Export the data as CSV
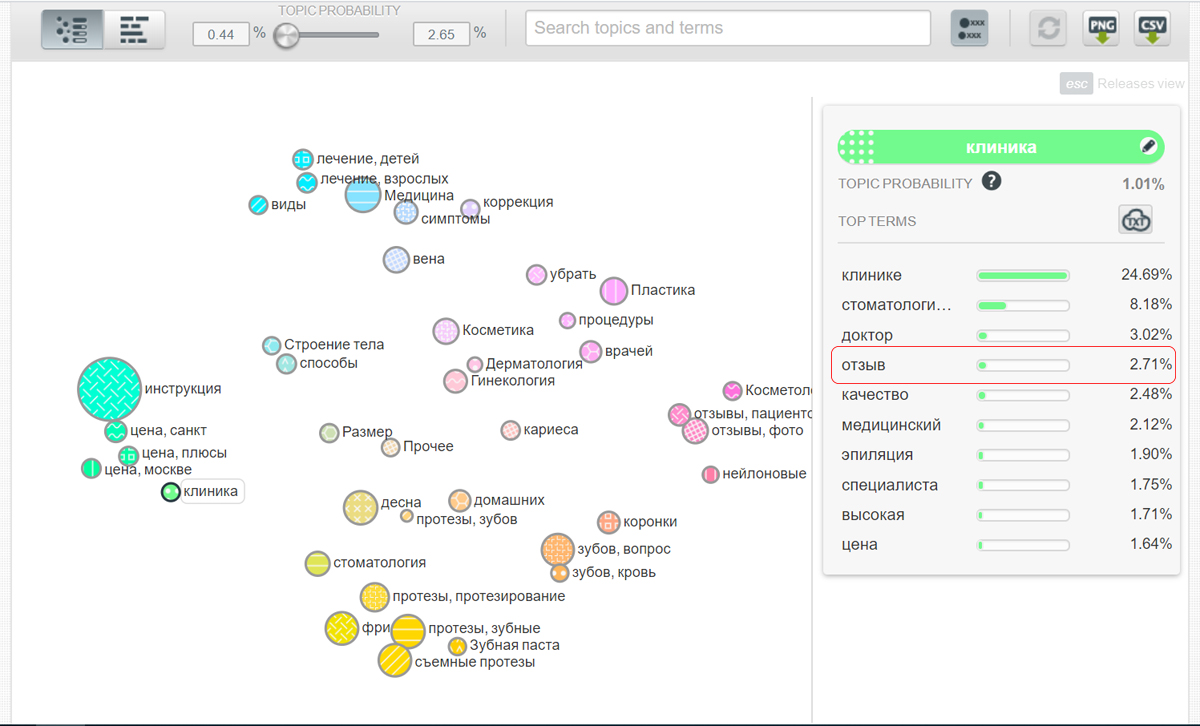 (1152, 29)
